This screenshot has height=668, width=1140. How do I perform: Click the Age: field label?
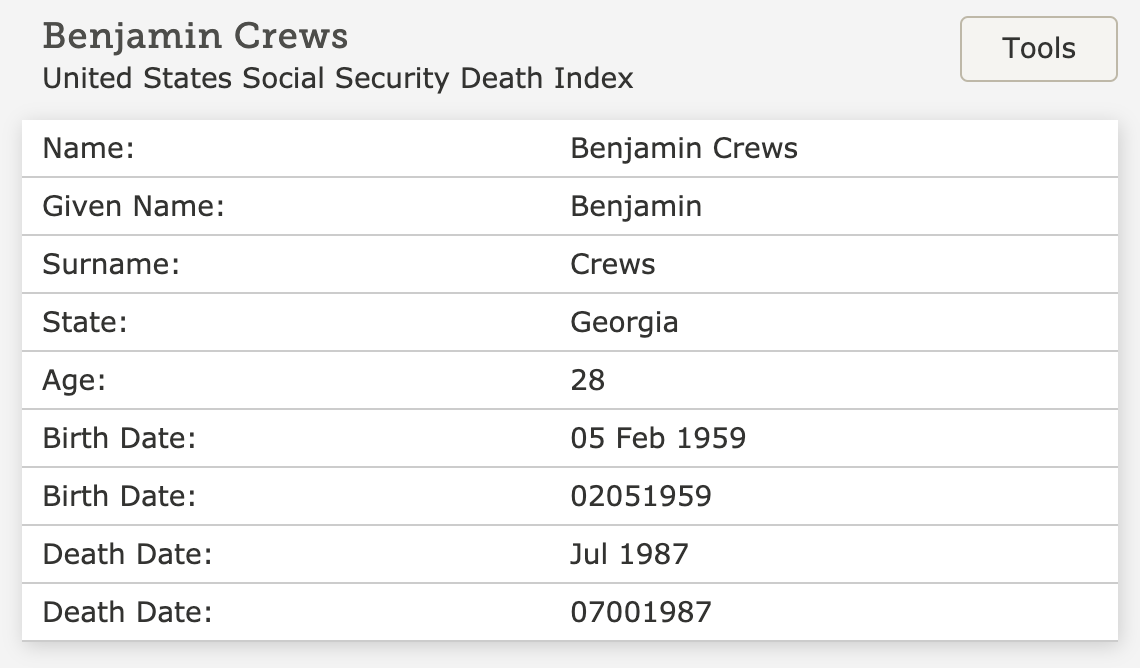74,381
